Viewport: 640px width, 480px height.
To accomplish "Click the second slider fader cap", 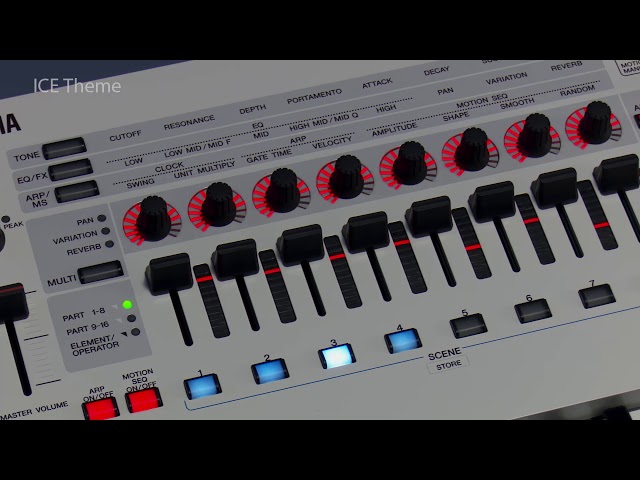I will pyautogui.click(x=235, y=259).
